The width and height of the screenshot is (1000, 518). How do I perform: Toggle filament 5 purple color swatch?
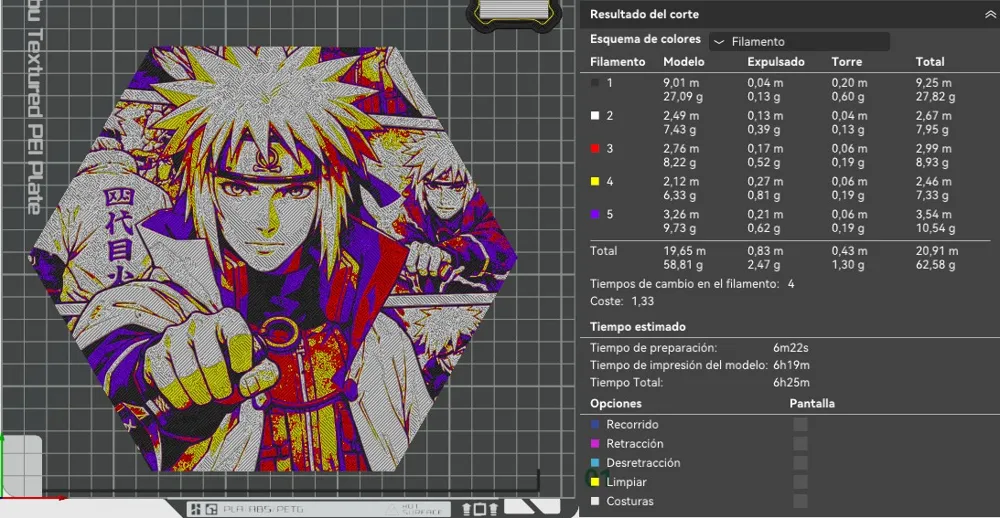[x=595, y=215]
